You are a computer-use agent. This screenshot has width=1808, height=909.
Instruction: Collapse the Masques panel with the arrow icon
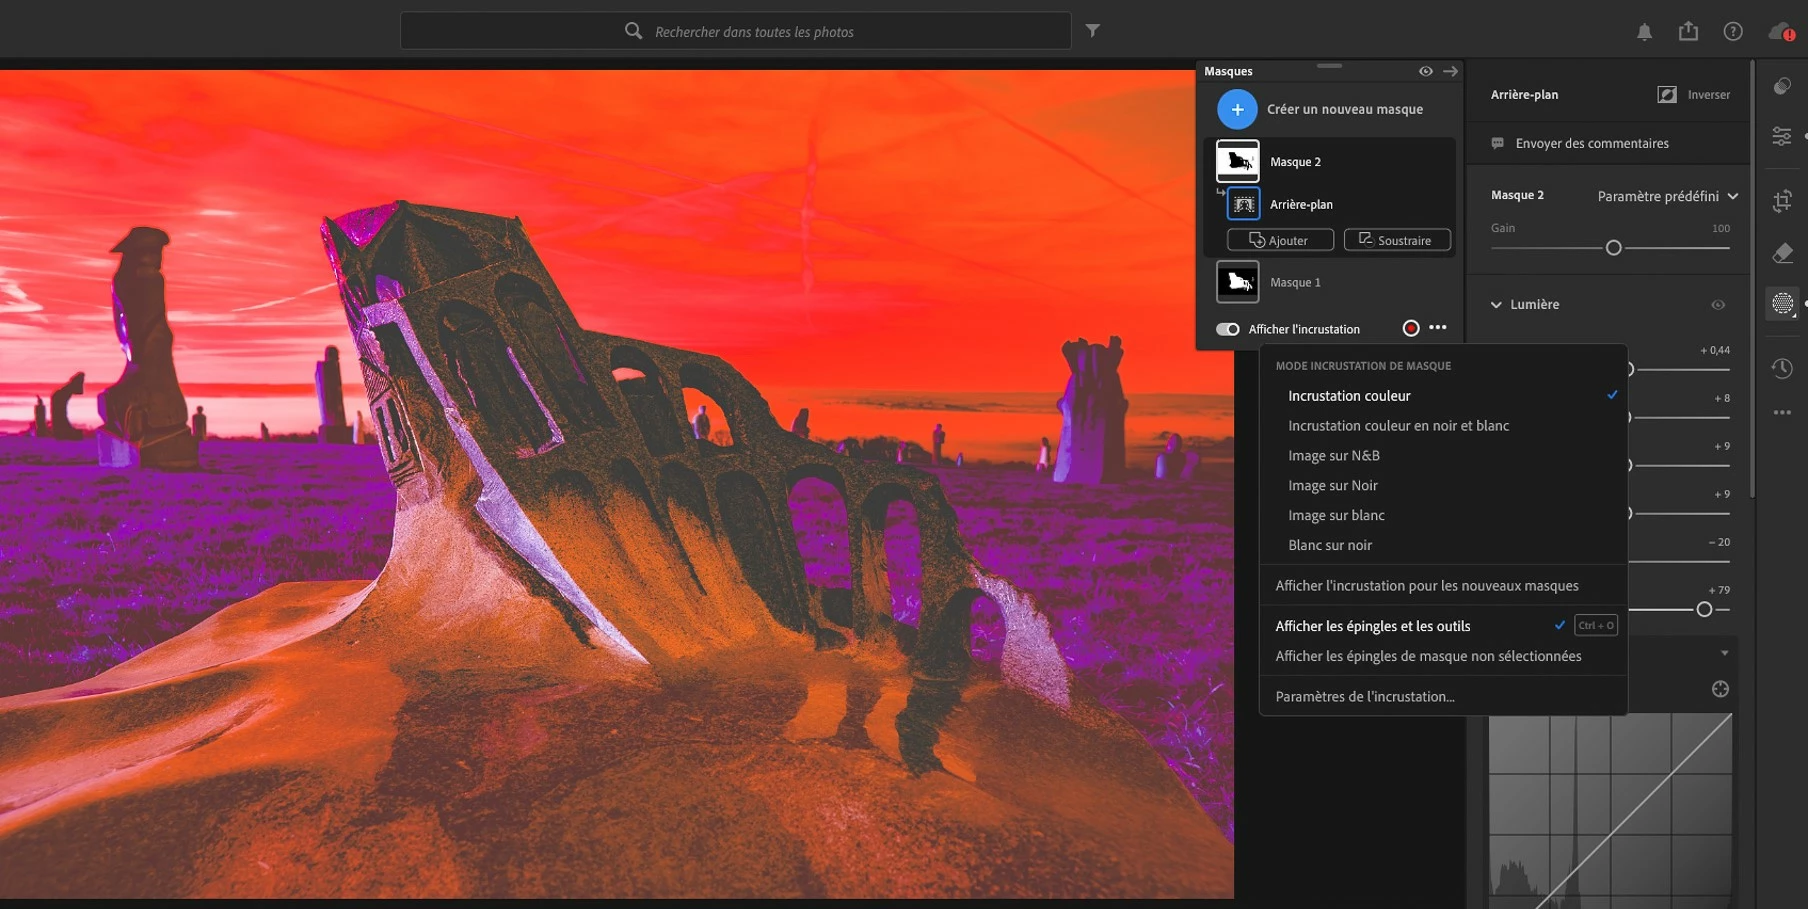coord(1450,71)
